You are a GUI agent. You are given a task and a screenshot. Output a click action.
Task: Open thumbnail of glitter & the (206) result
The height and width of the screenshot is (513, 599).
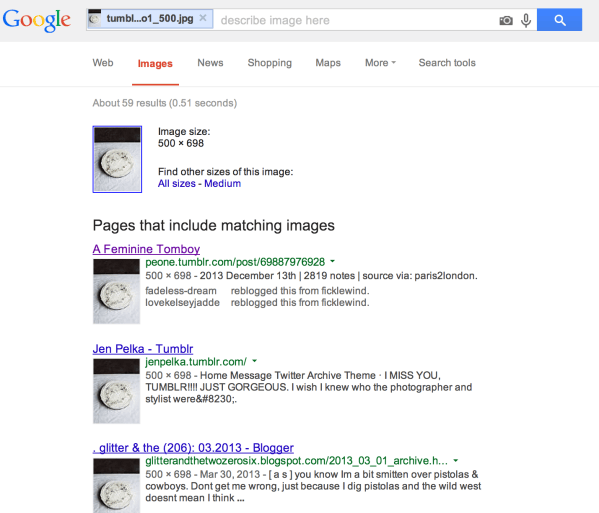(117, 485)
